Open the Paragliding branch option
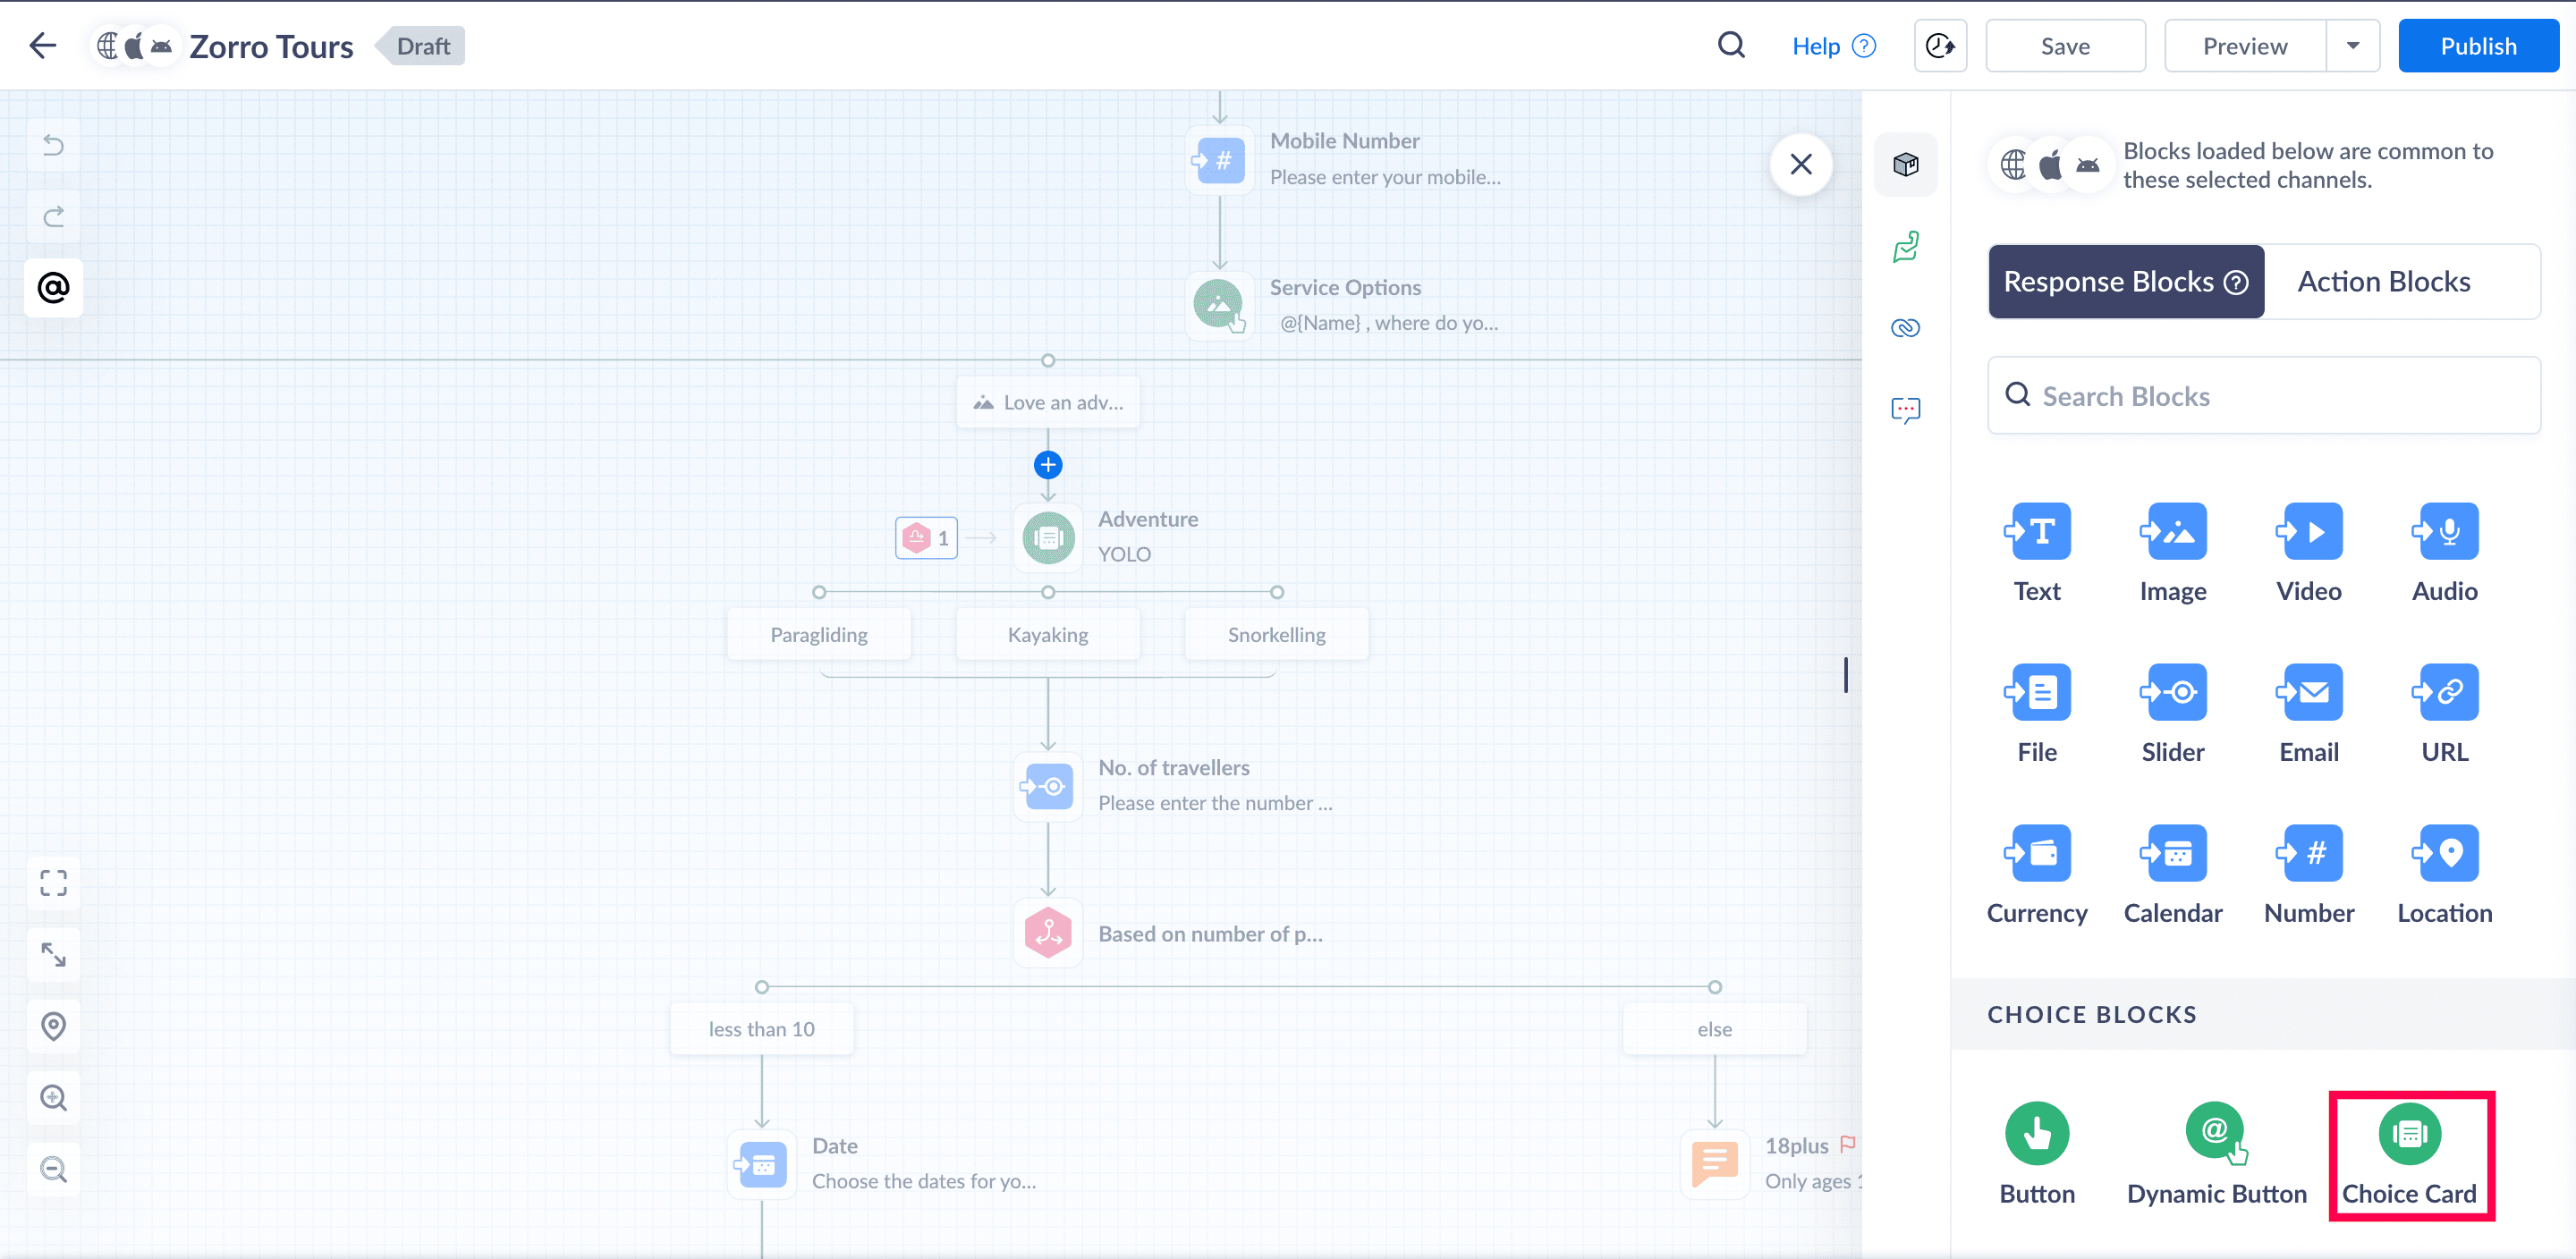This screenshot has height=1259, width=2576. (x=818, y=635)
